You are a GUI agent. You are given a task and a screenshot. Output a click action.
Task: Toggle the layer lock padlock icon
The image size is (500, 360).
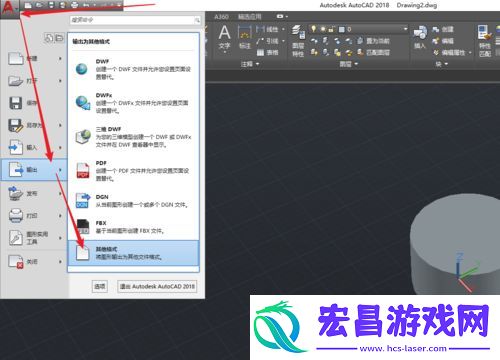[331, 29]
